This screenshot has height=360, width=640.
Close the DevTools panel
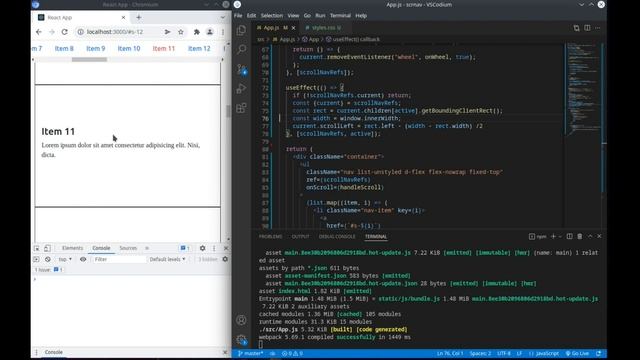(x=226, y=248)
